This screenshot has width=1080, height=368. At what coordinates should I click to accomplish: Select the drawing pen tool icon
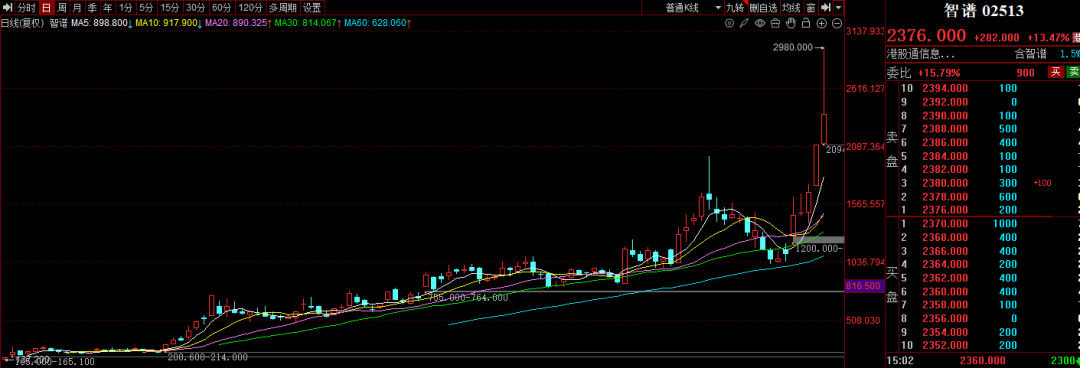(745, 23)
